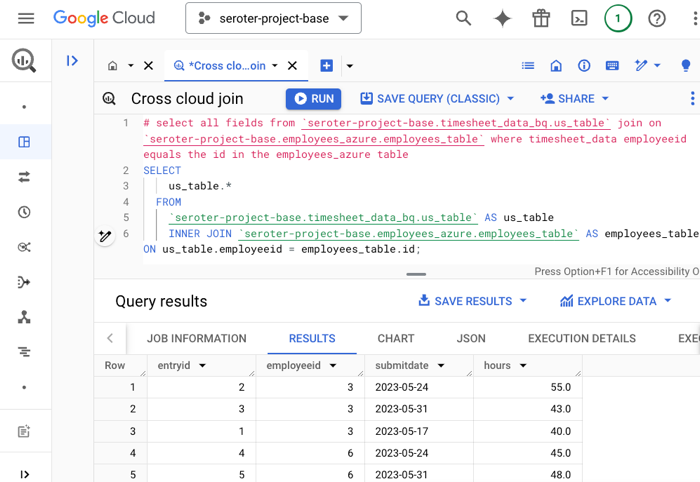
Task: Expand the Save Results dropdown
Action: coord(472,301)
